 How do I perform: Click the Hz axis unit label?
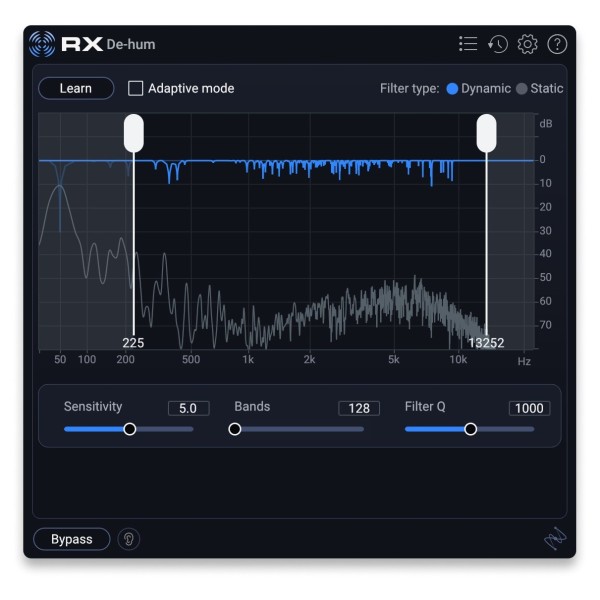(x=524, y=362)
